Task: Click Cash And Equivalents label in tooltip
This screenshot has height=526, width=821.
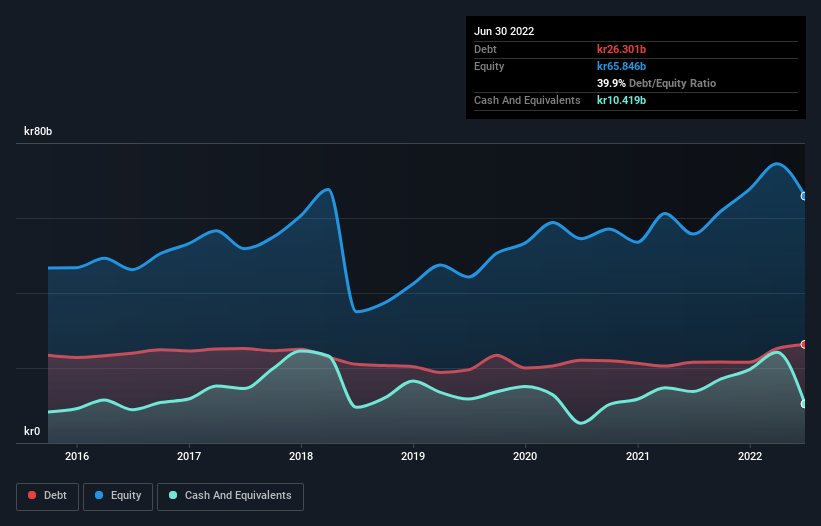Action: click(527, 100)
